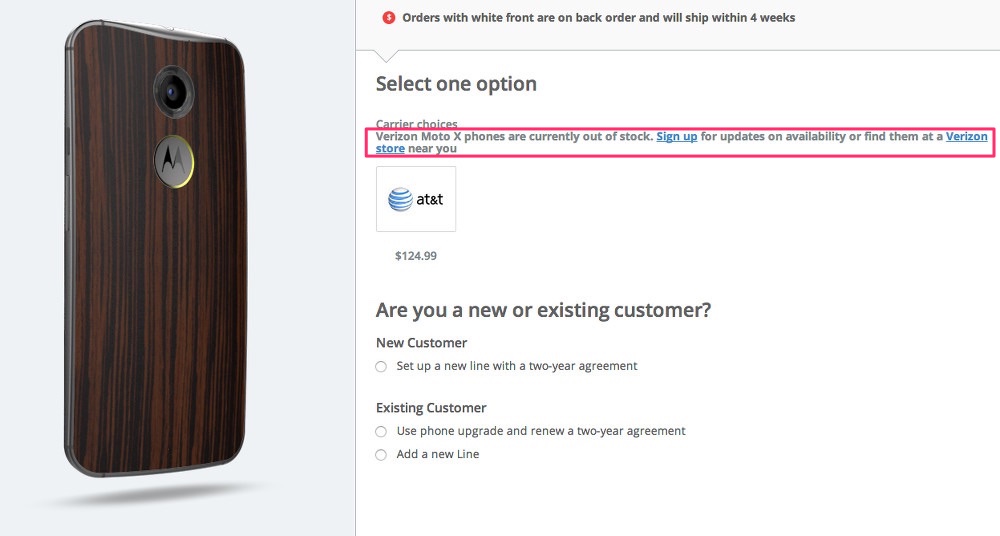Click the Carrier choices label
Viewport: 1000px width, 536px height.
[x=416, y=124]
